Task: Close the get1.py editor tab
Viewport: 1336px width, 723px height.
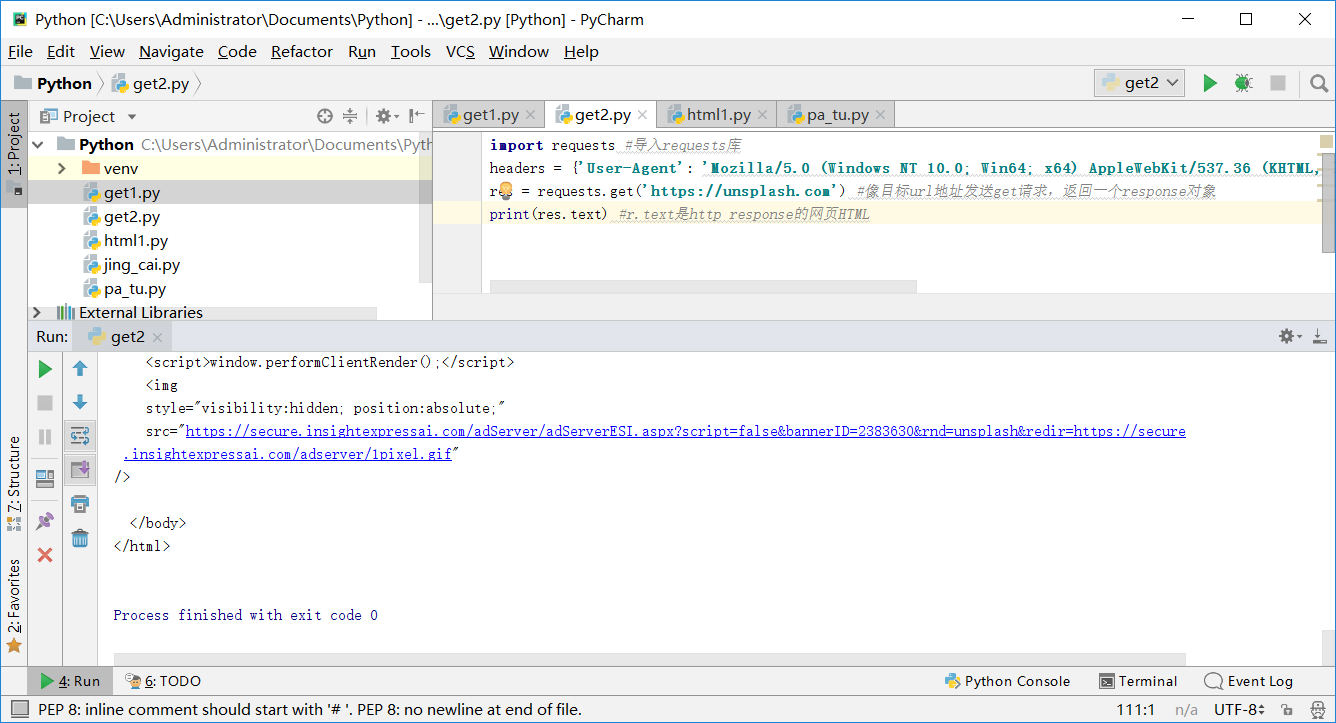Action: [531, 116]
